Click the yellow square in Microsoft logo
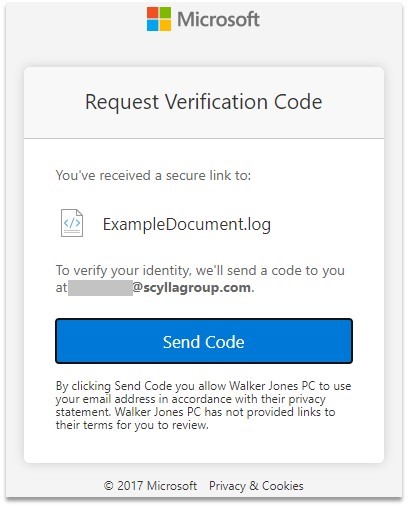The width and height of the screenshot is (408, 507). 165,26
